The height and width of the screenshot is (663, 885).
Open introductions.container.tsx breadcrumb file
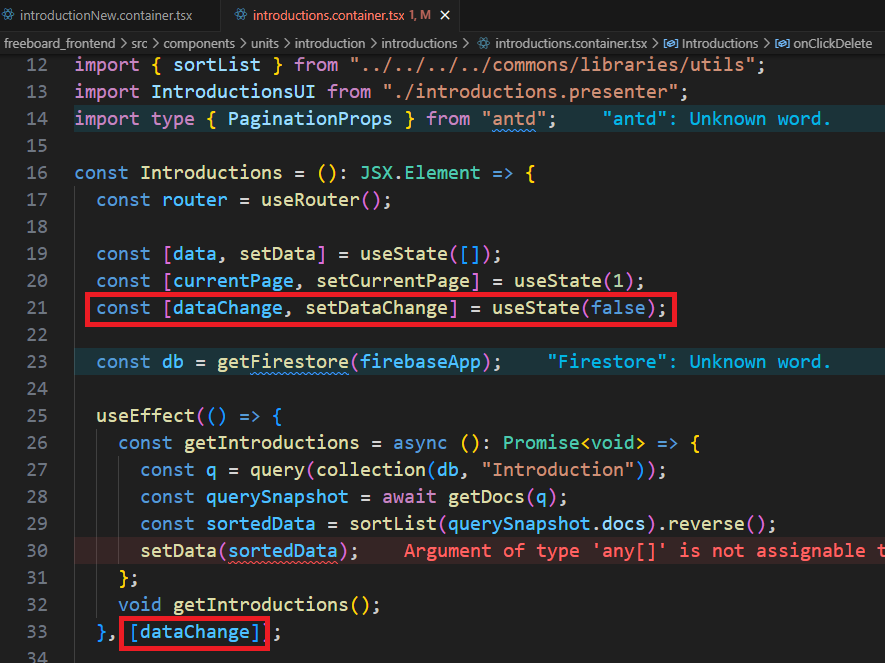coord(571,43)
